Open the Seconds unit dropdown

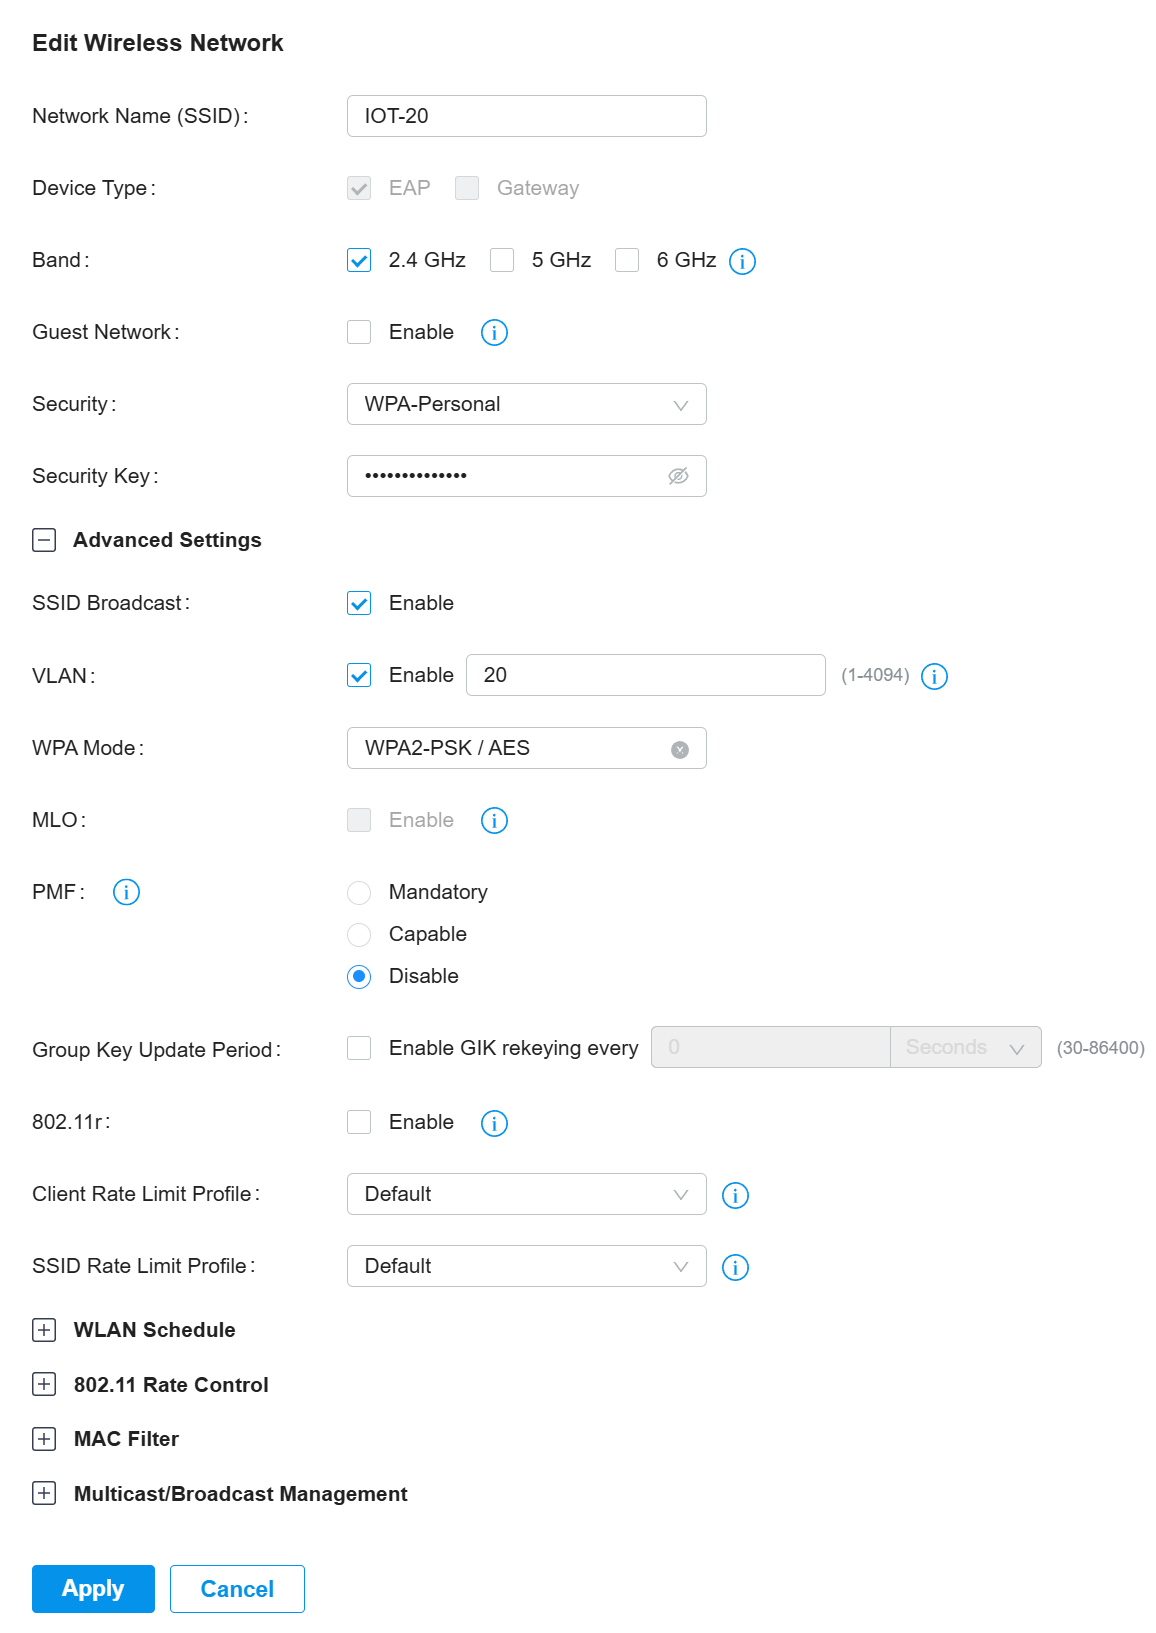pyautogui.click(x=966, y=1047)
